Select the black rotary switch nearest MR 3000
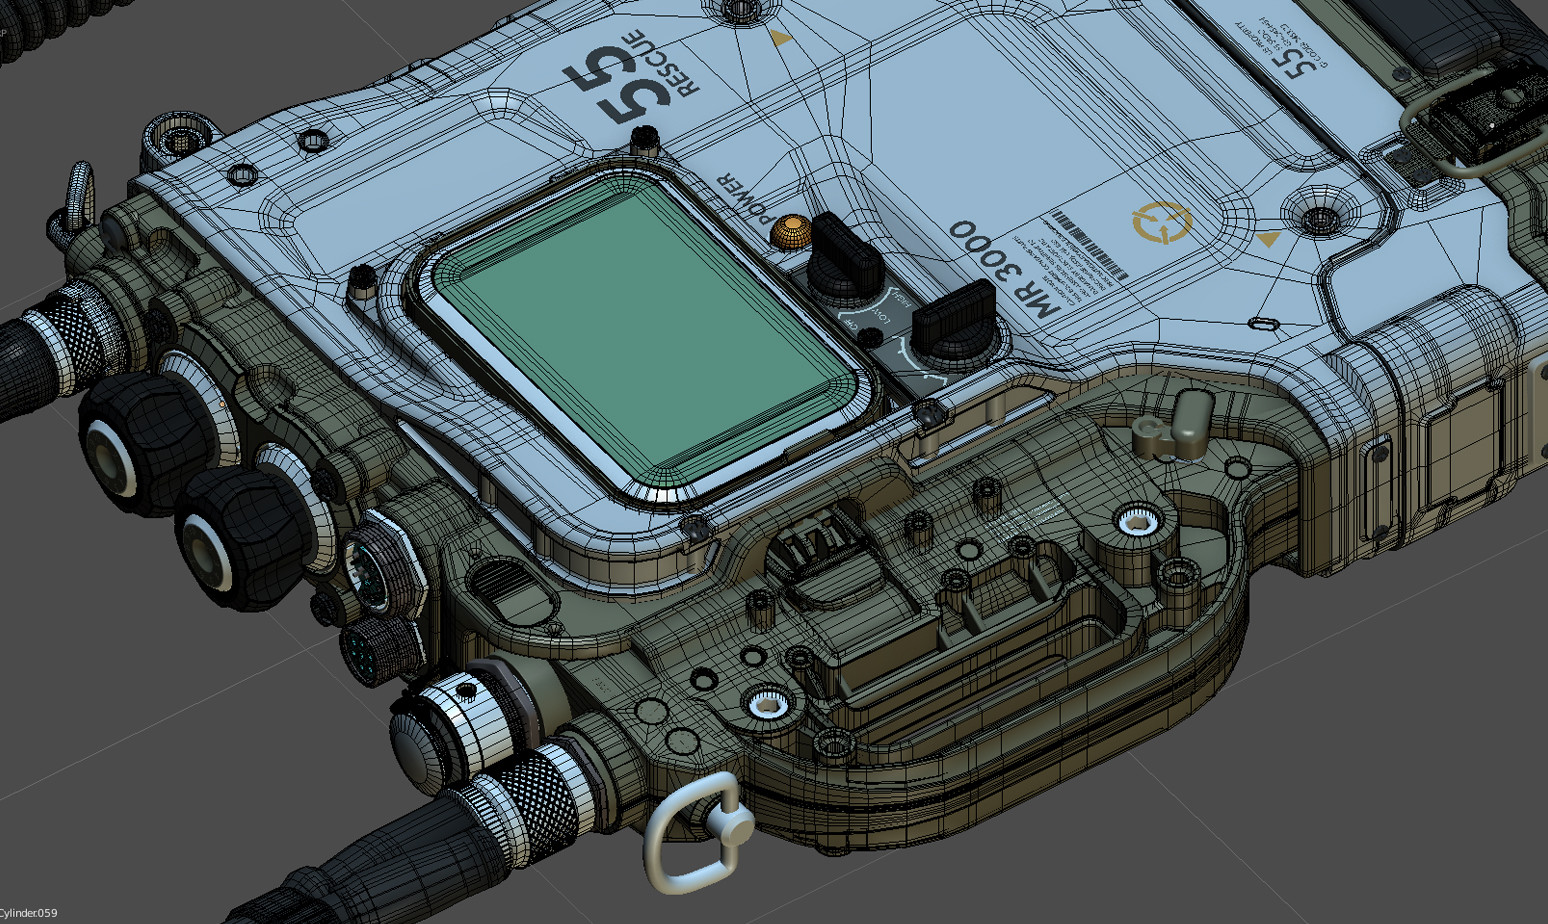The height and width of the screenshot is (924, 1548). click(954, 322)
